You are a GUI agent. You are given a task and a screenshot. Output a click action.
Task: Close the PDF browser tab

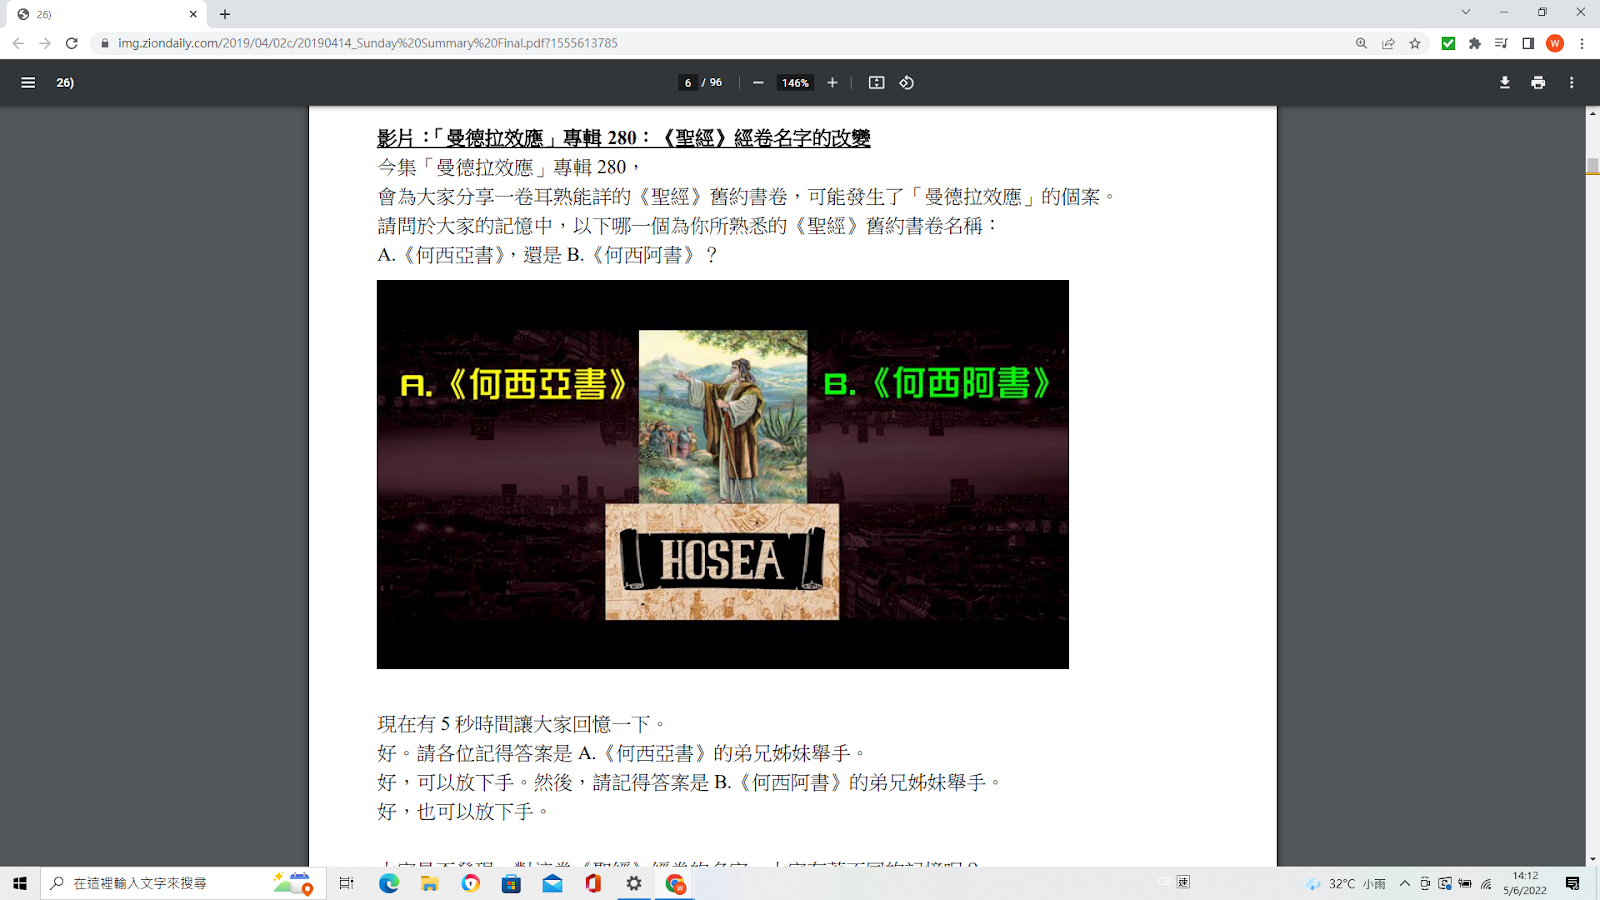(x=193, y=14)
